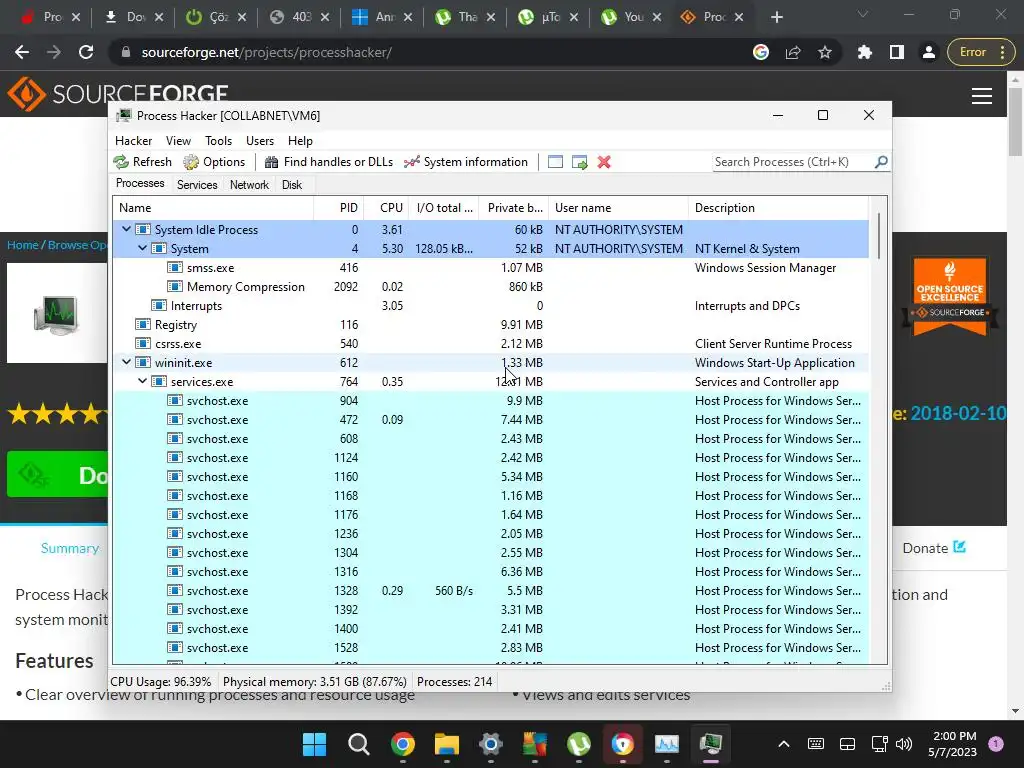Open the Summary tab on SourceForge
The width and height of the screenshot is (1024, 768).
(70, 548)
